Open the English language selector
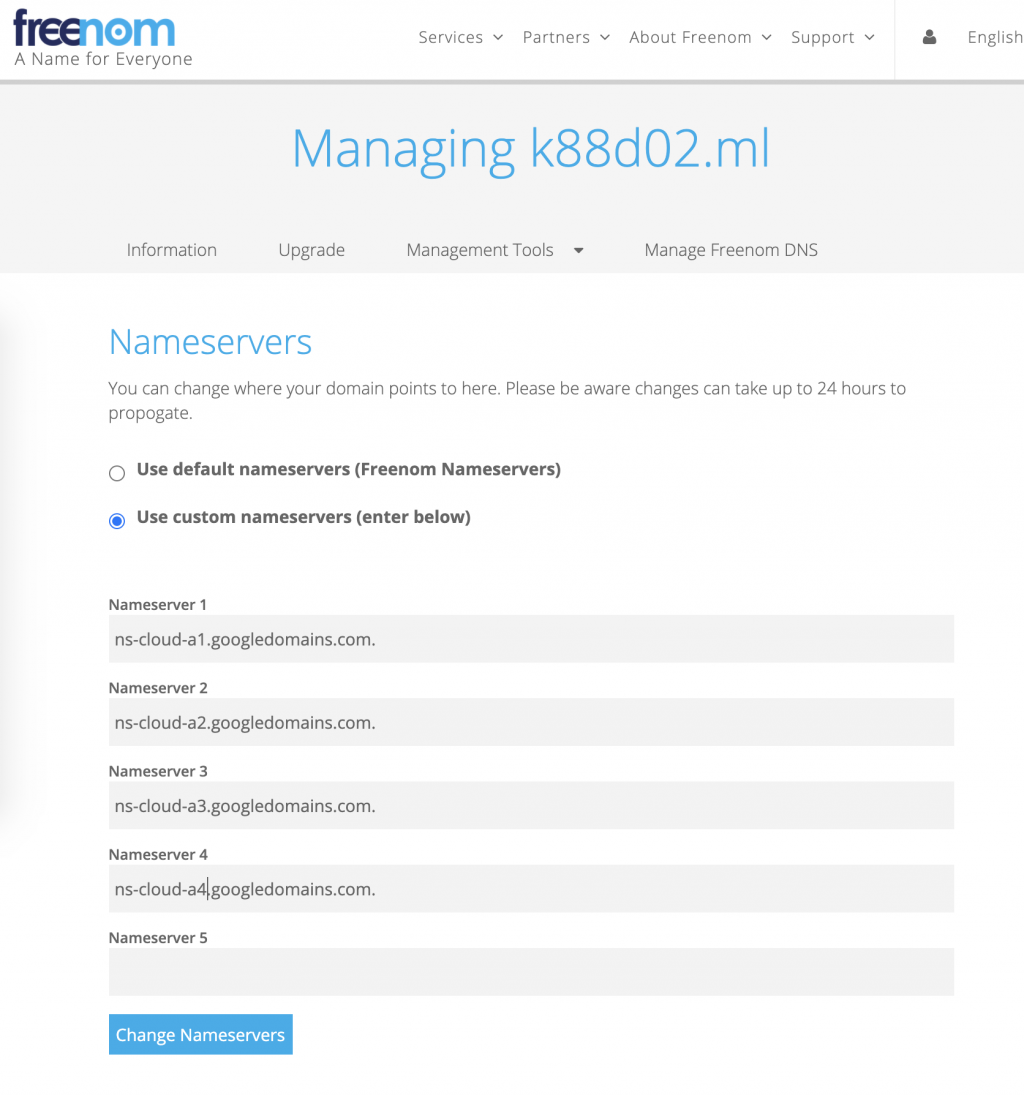Image resolution: width=1024 pixels, height=1095 pixels. point(995,37)
